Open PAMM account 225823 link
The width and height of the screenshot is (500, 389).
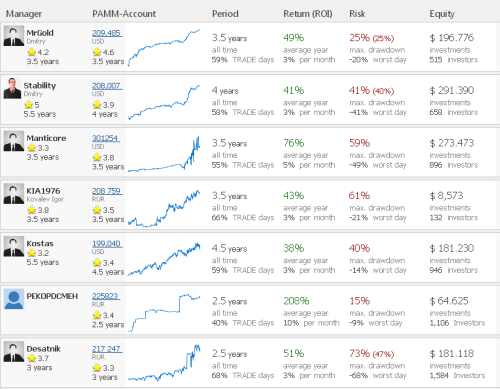click(x=106, y=296)
